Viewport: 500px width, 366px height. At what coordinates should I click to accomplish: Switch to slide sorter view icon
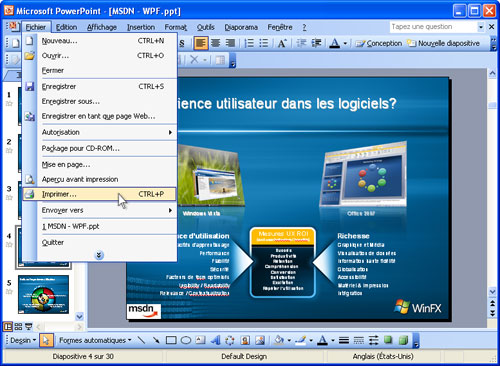pyautogui.click(x=18, y=326)
